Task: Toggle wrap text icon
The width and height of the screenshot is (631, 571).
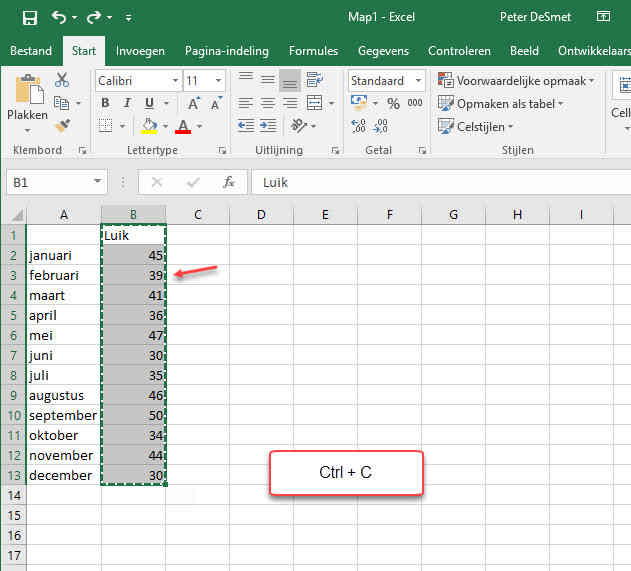Action: pyautogui.click(x=314, y=80)
